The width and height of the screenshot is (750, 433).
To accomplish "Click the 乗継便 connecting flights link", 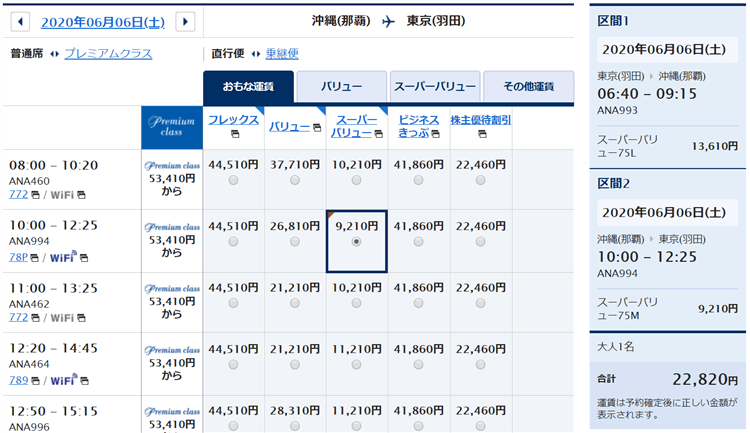I will [281, 54].
